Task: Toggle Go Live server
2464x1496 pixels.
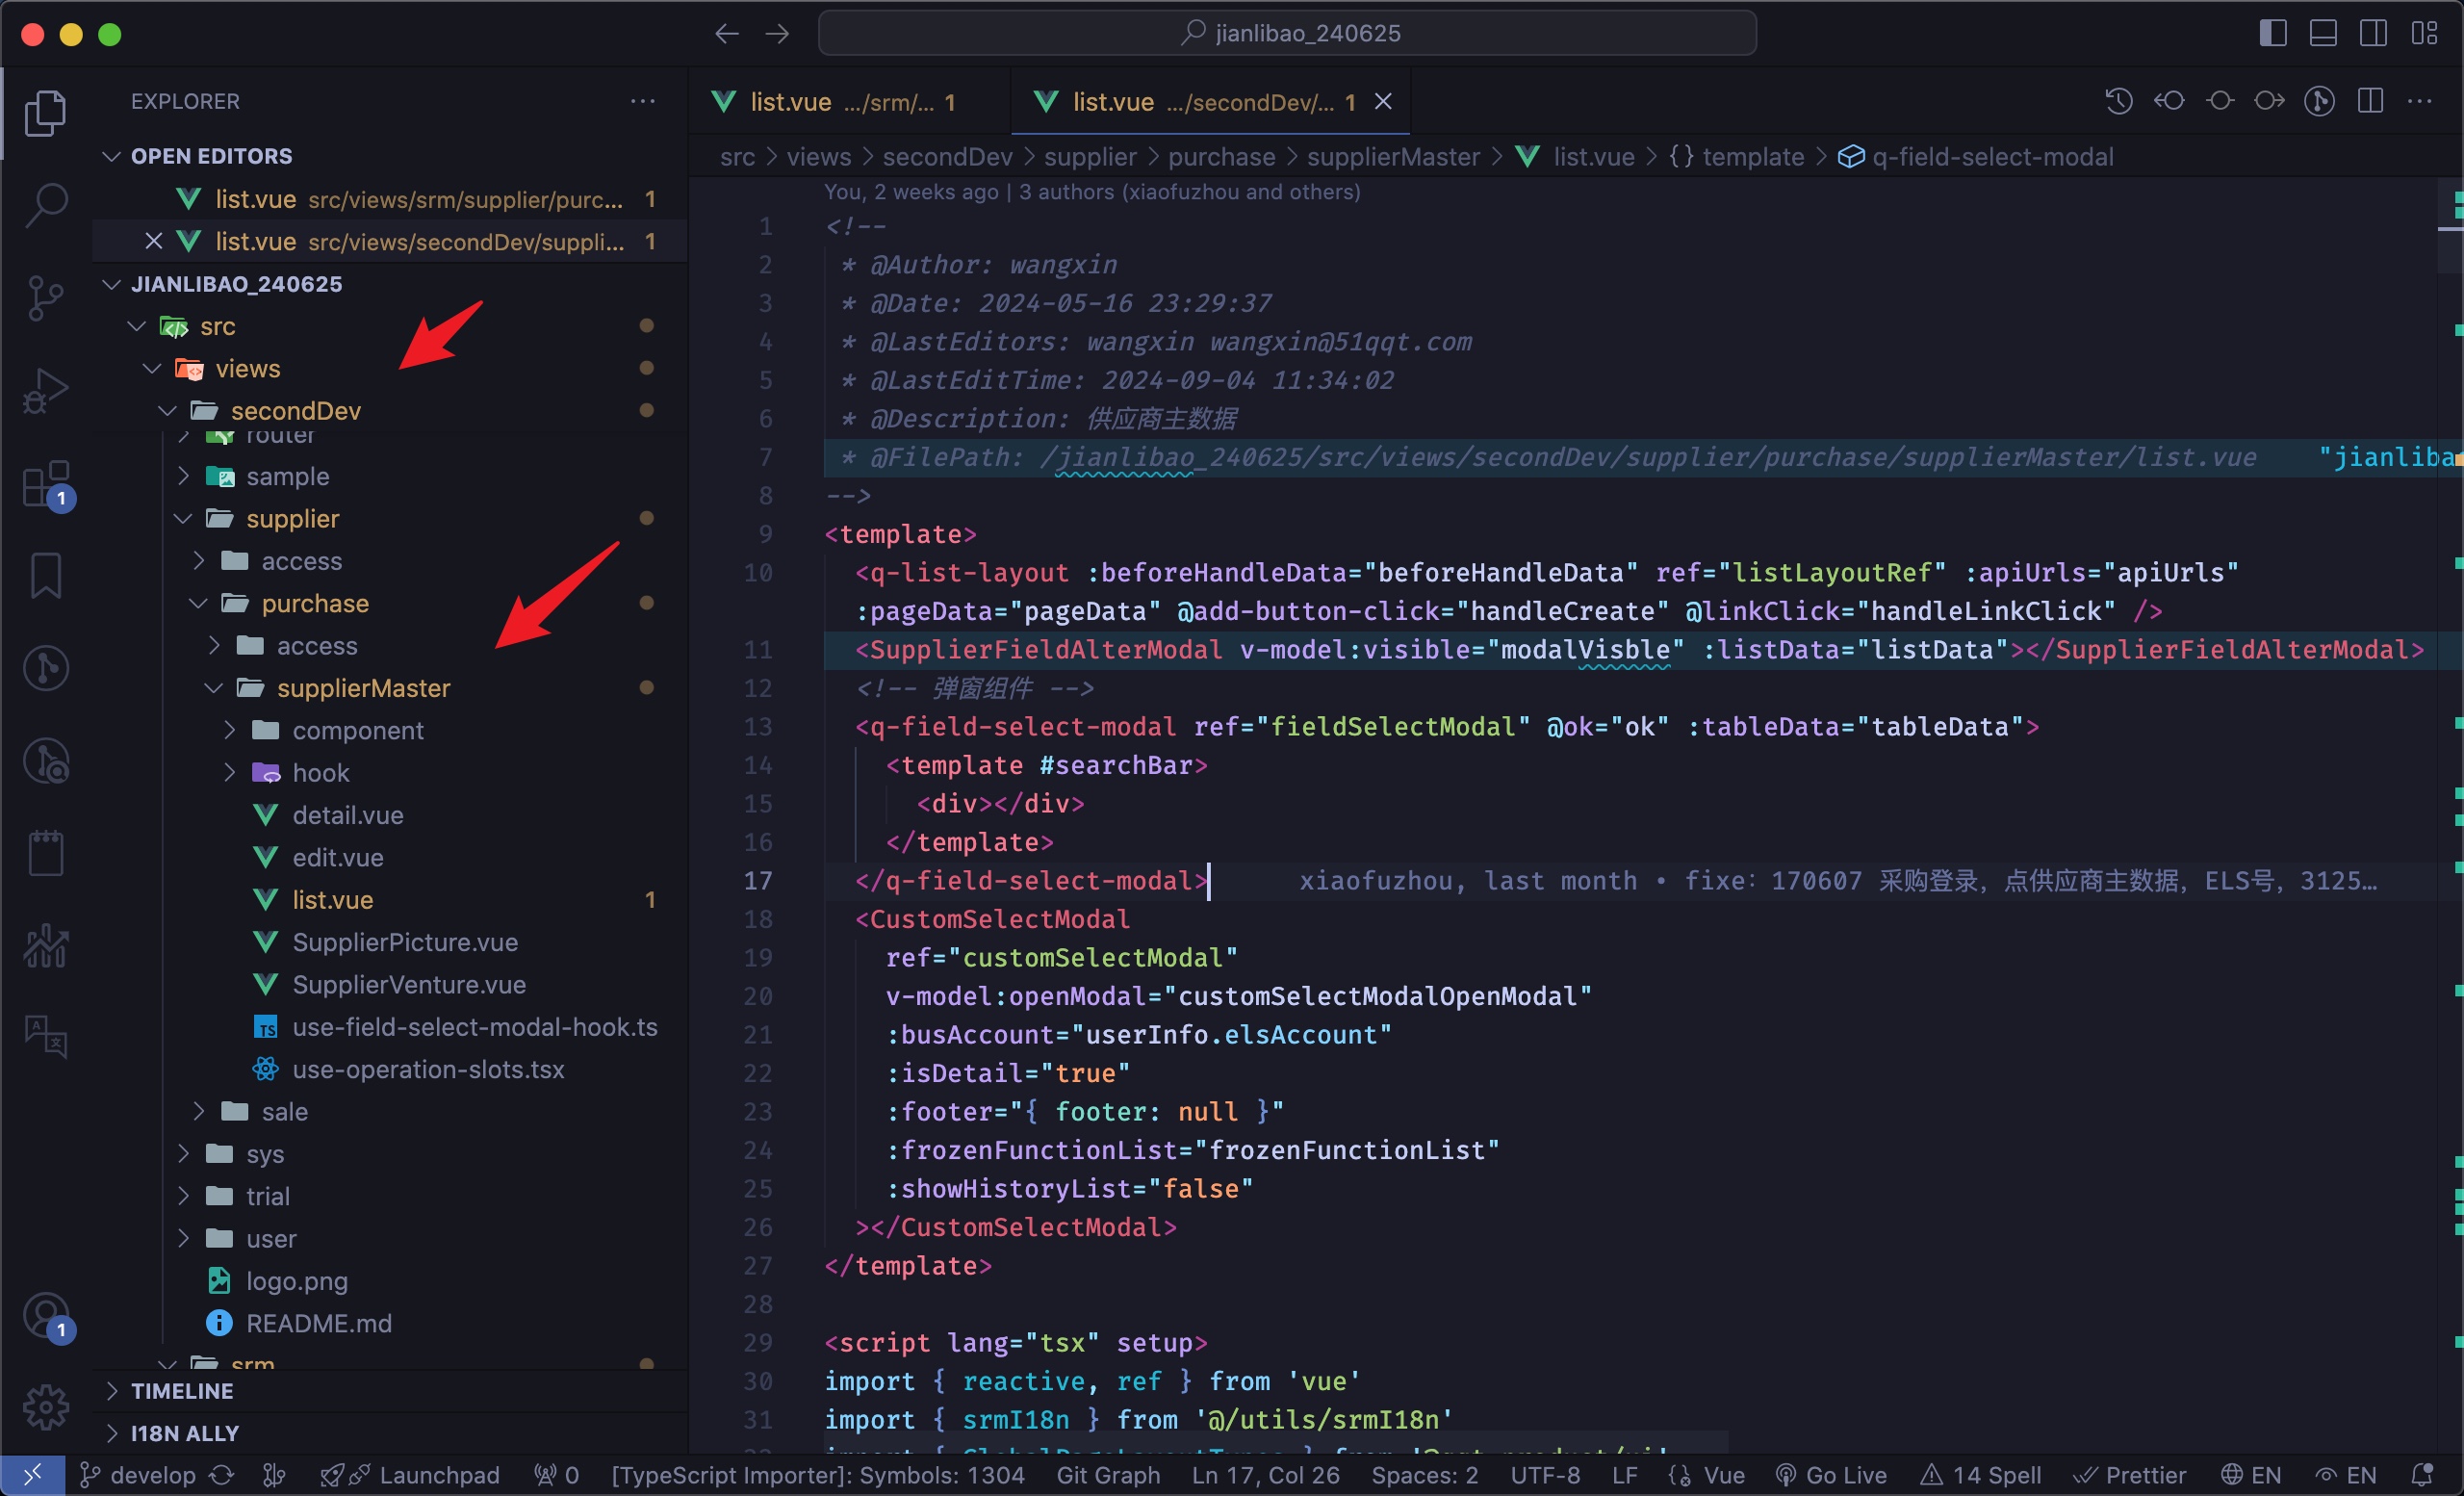Action: [1831, 1475]
